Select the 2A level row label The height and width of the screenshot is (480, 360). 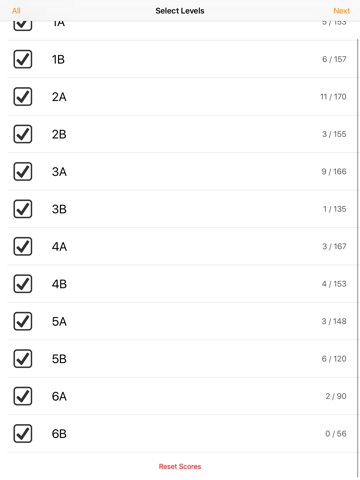click(59, 97)
